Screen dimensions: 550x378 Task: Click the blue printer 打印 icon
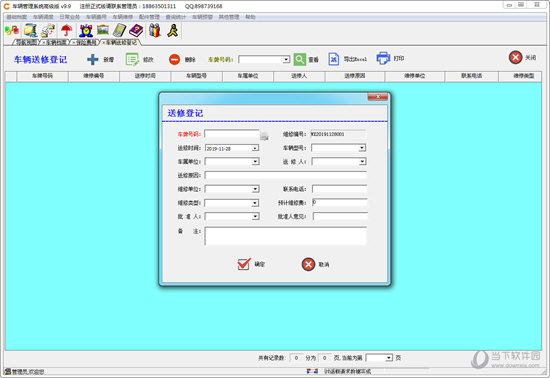tap(383, 58)
